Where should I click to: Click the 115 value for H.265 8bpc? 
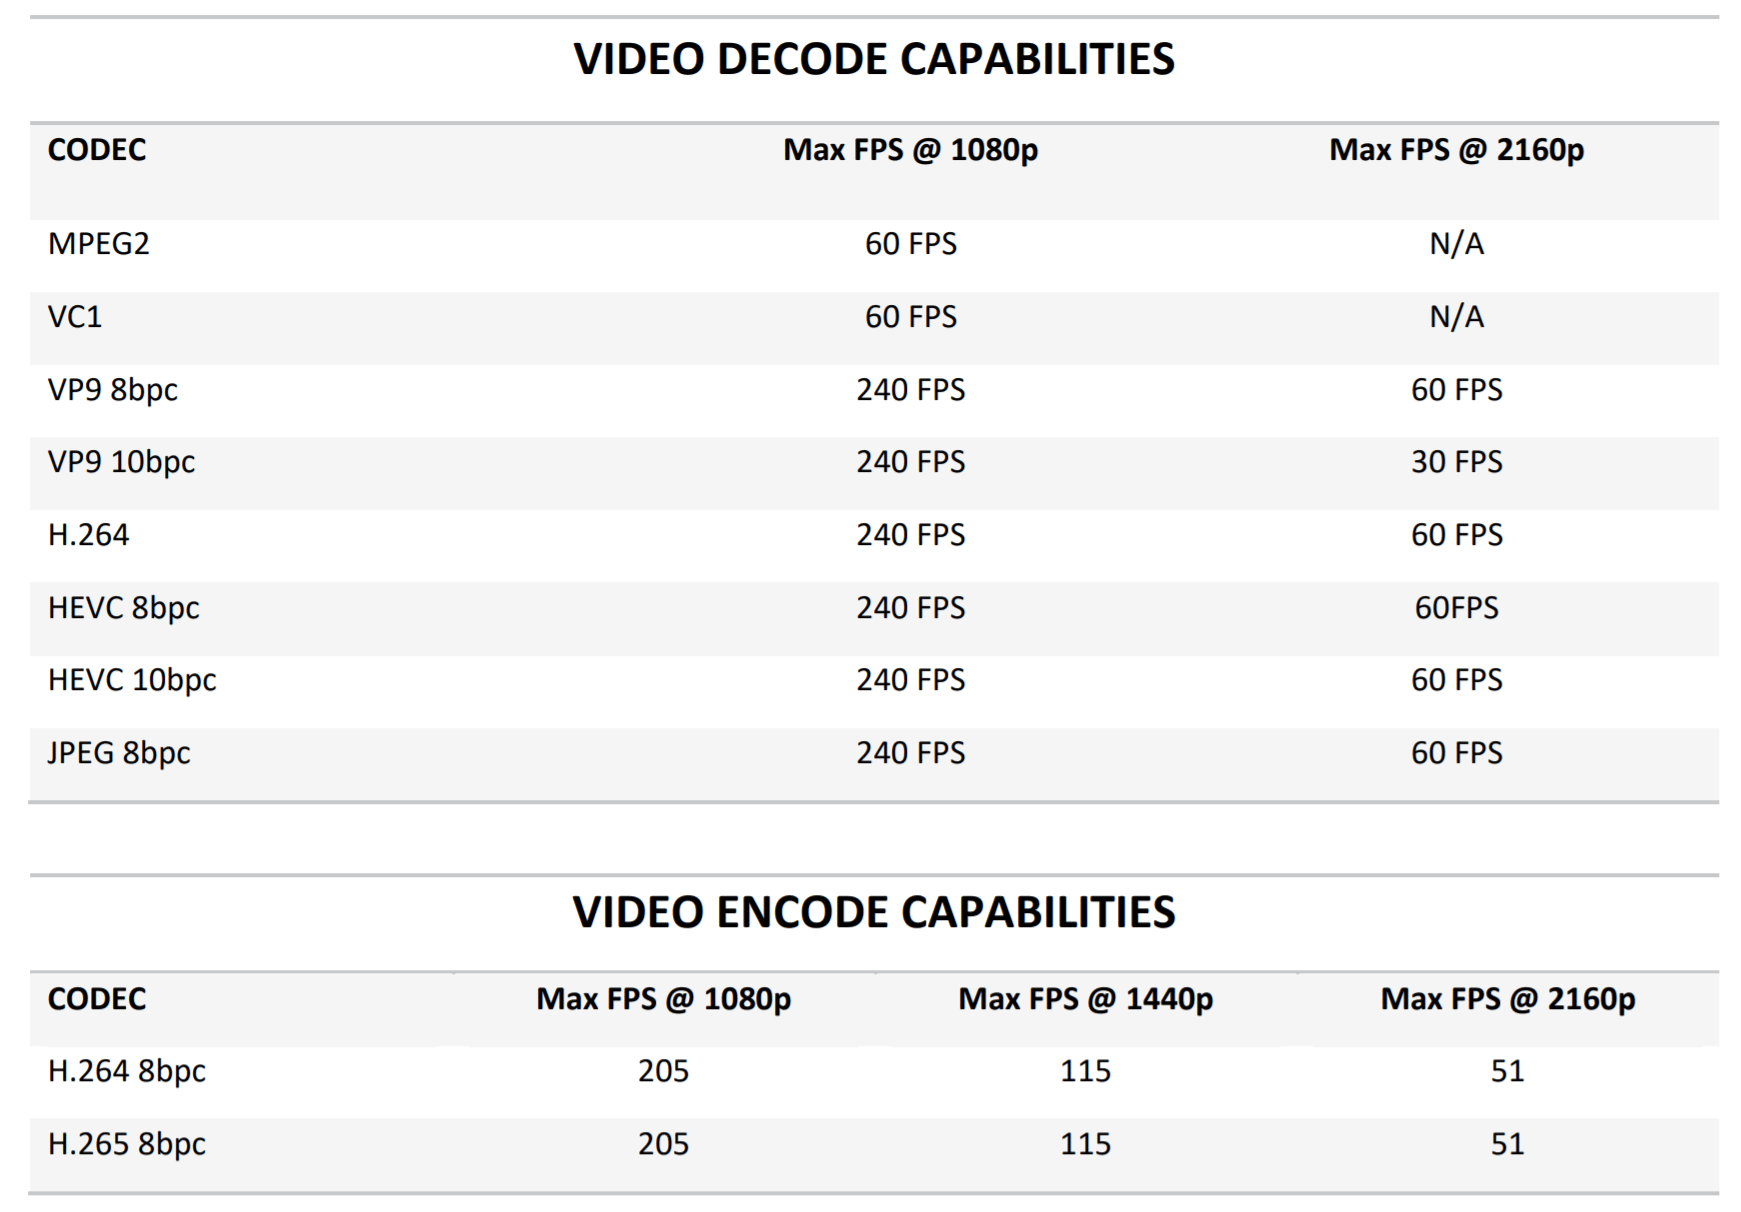pos(1085,1144)
